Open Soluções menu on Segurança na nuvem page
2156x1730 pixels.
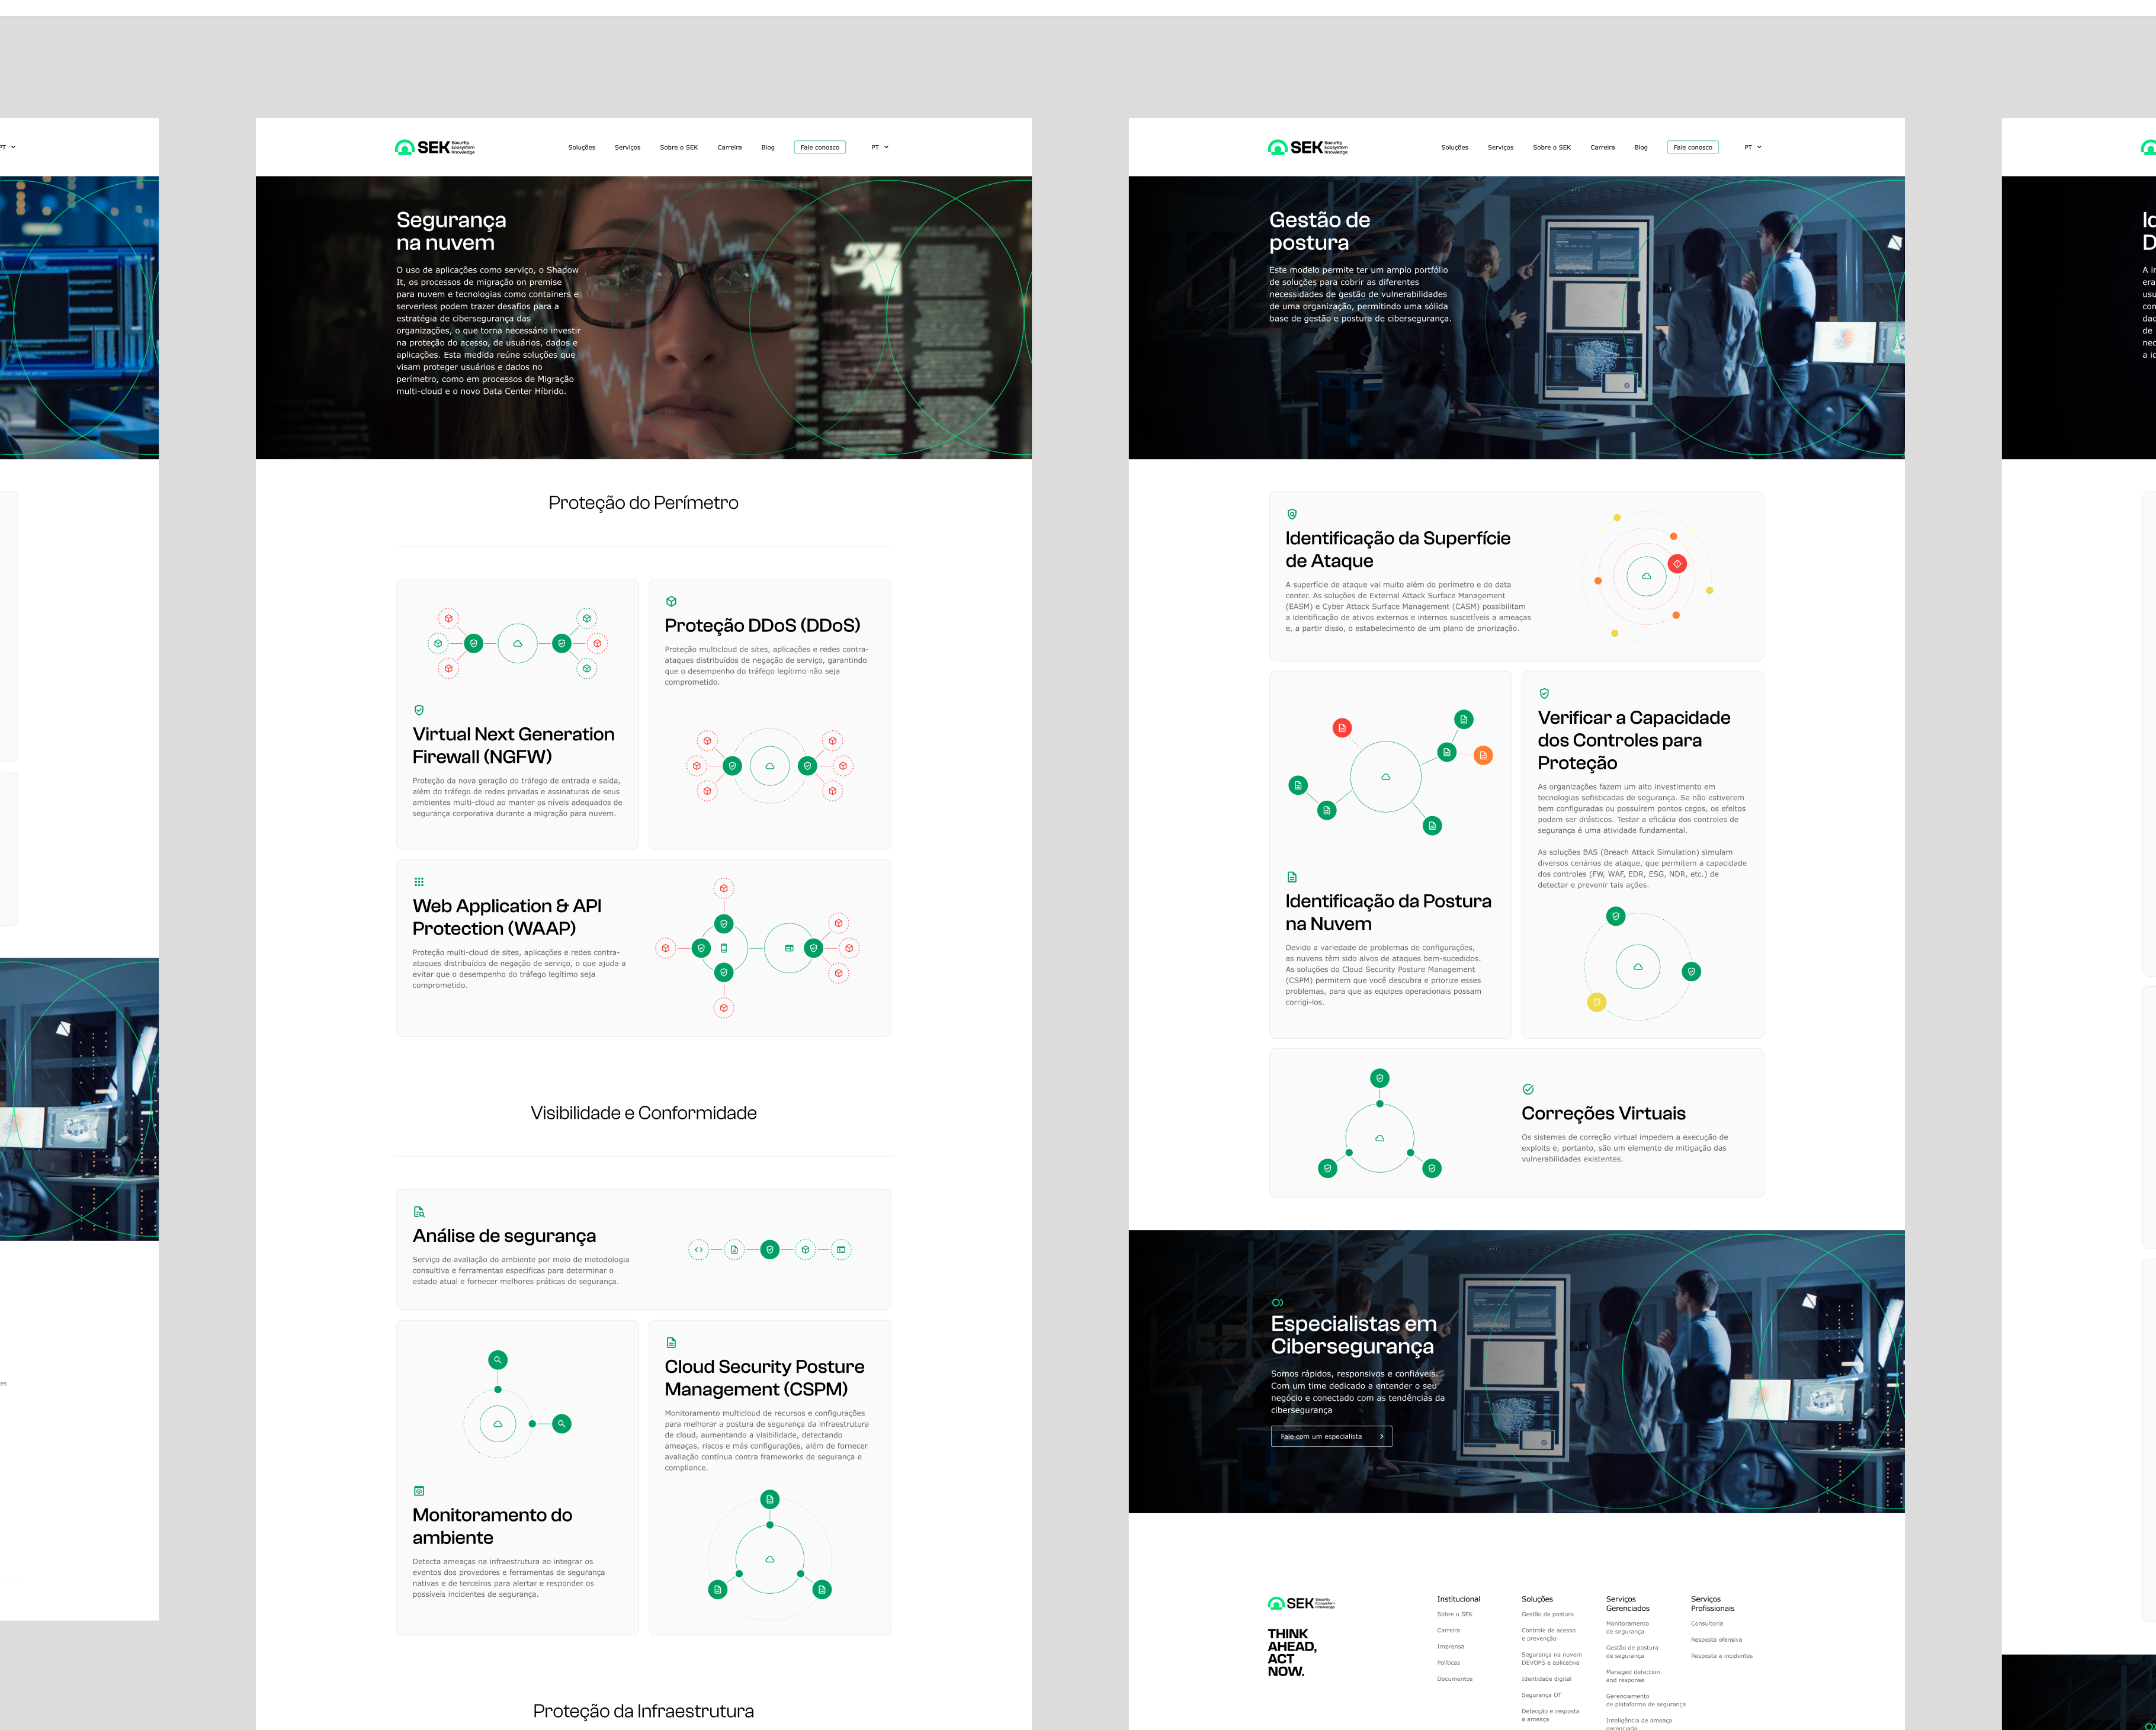click(581, 147)
